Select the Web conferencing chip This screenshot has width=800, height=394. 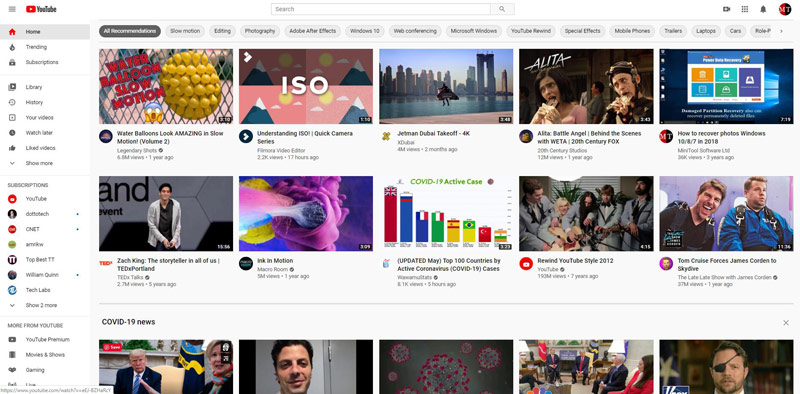coord(415,31)
